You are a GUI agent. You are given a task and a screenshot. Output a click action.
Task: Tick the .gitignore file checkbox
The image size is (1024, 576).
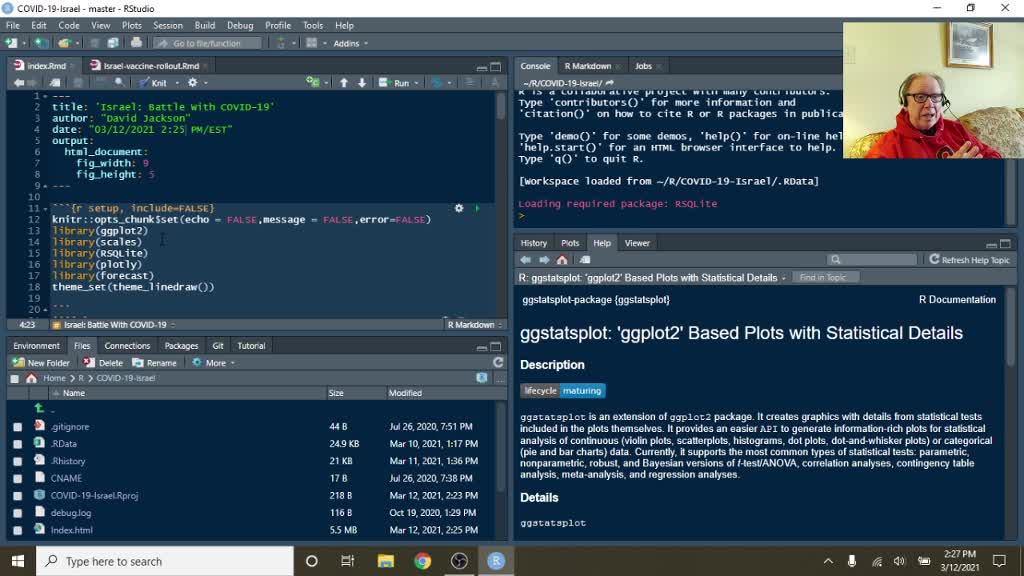click(18, 426)
